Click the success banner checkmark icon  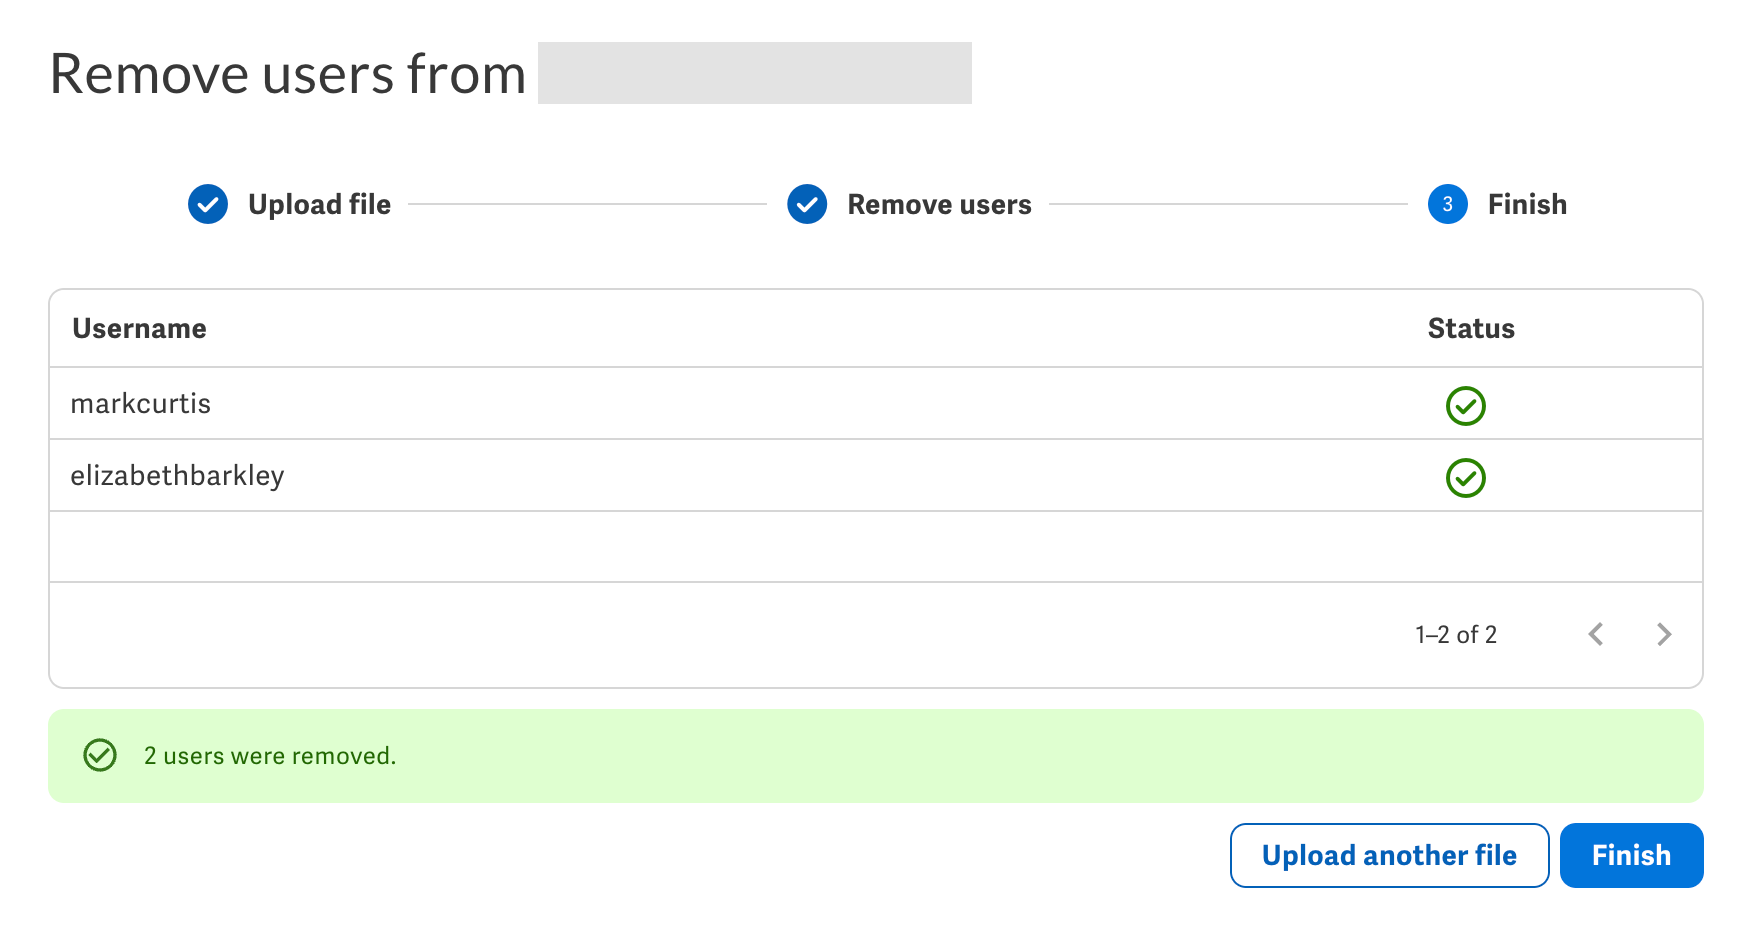(100, 755)
